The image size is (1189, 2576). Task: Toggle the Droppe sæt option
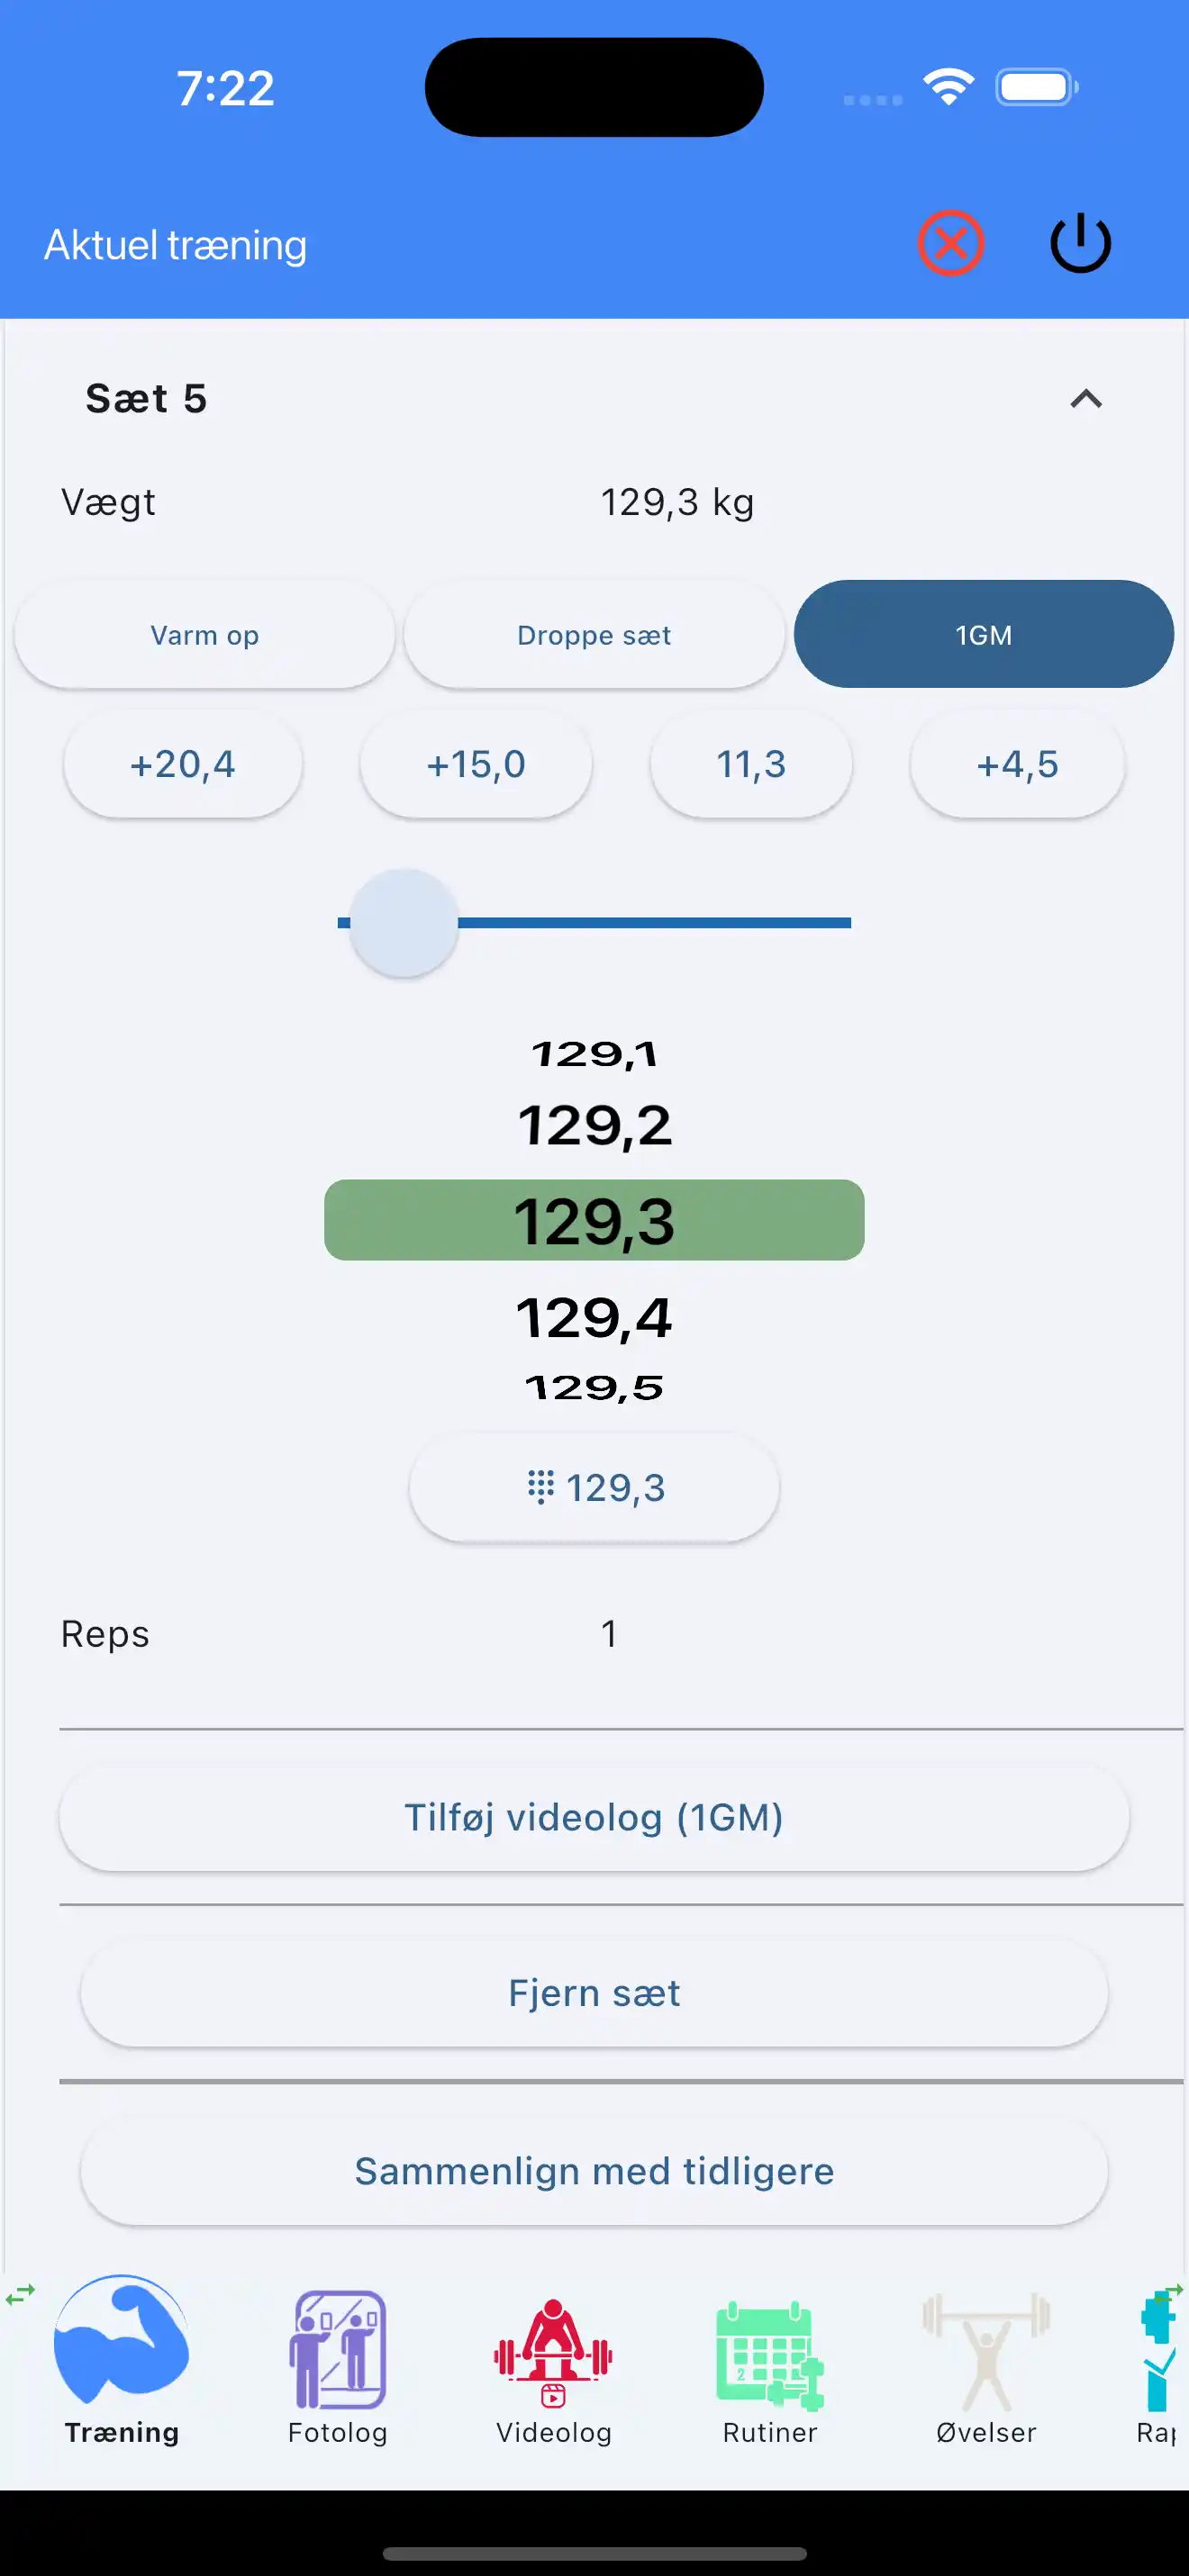click(x=594, y=635)
